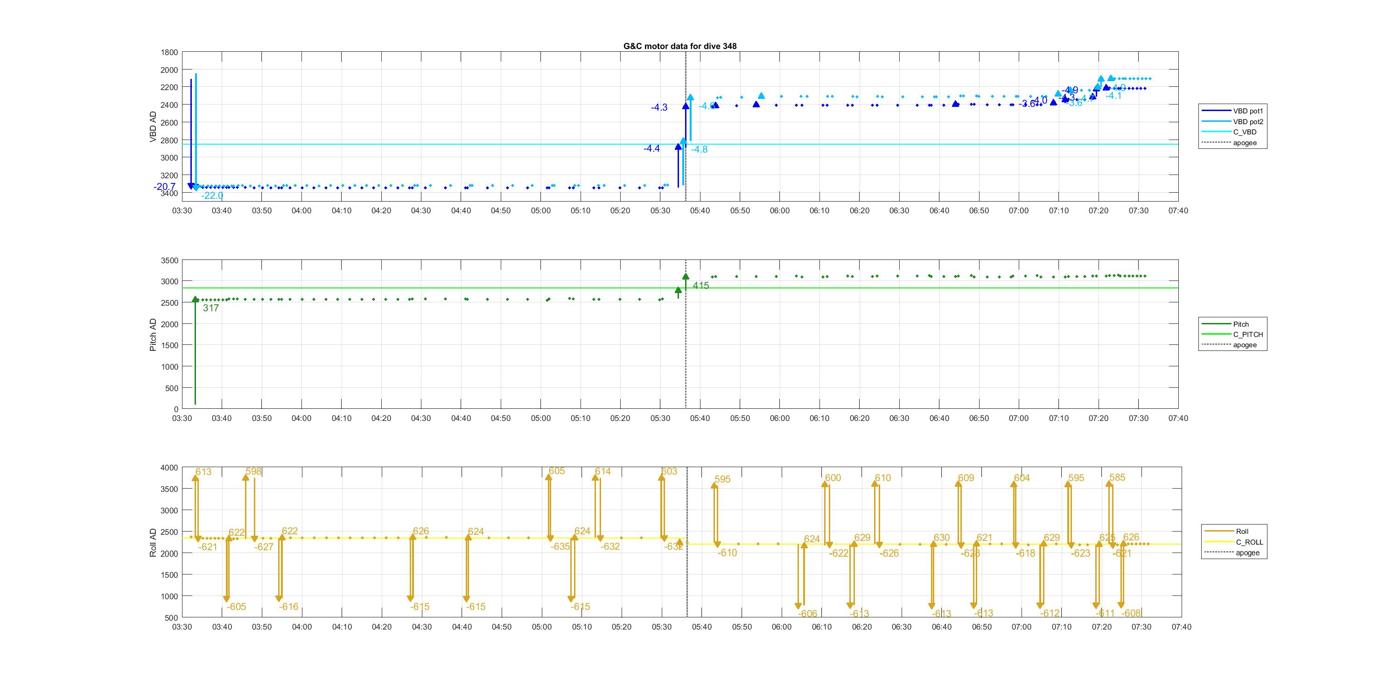Click the "2800" tick on the VBD y-axis
1400x693 pixels.
(x=169, y=140)
